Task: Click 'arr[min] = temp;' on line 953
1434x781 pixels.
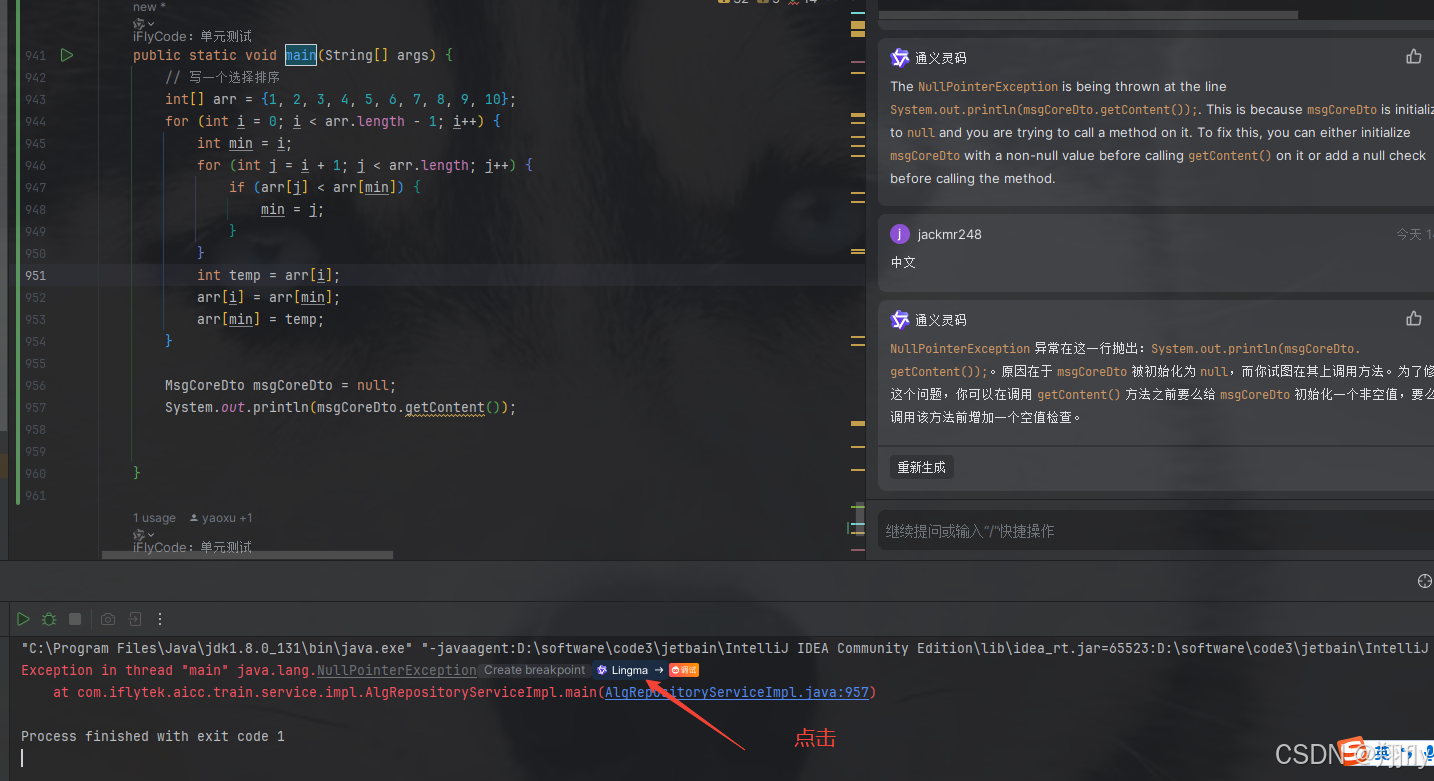Action: coord(261,319)
